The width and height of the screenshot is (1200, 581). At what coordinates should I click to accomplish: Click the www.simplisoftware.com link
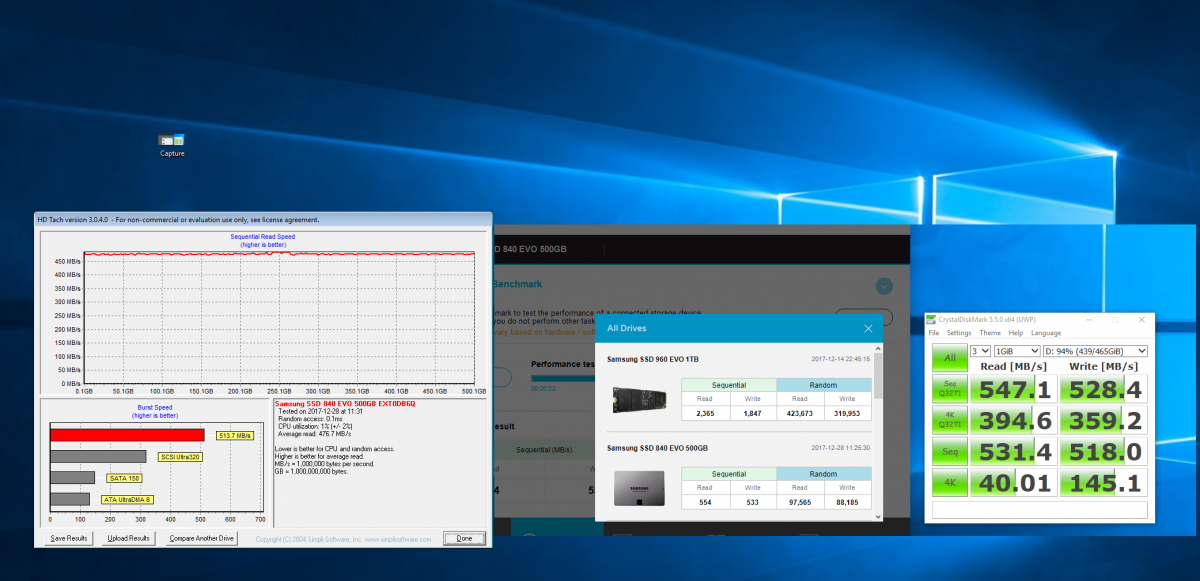tap(400, 539)
